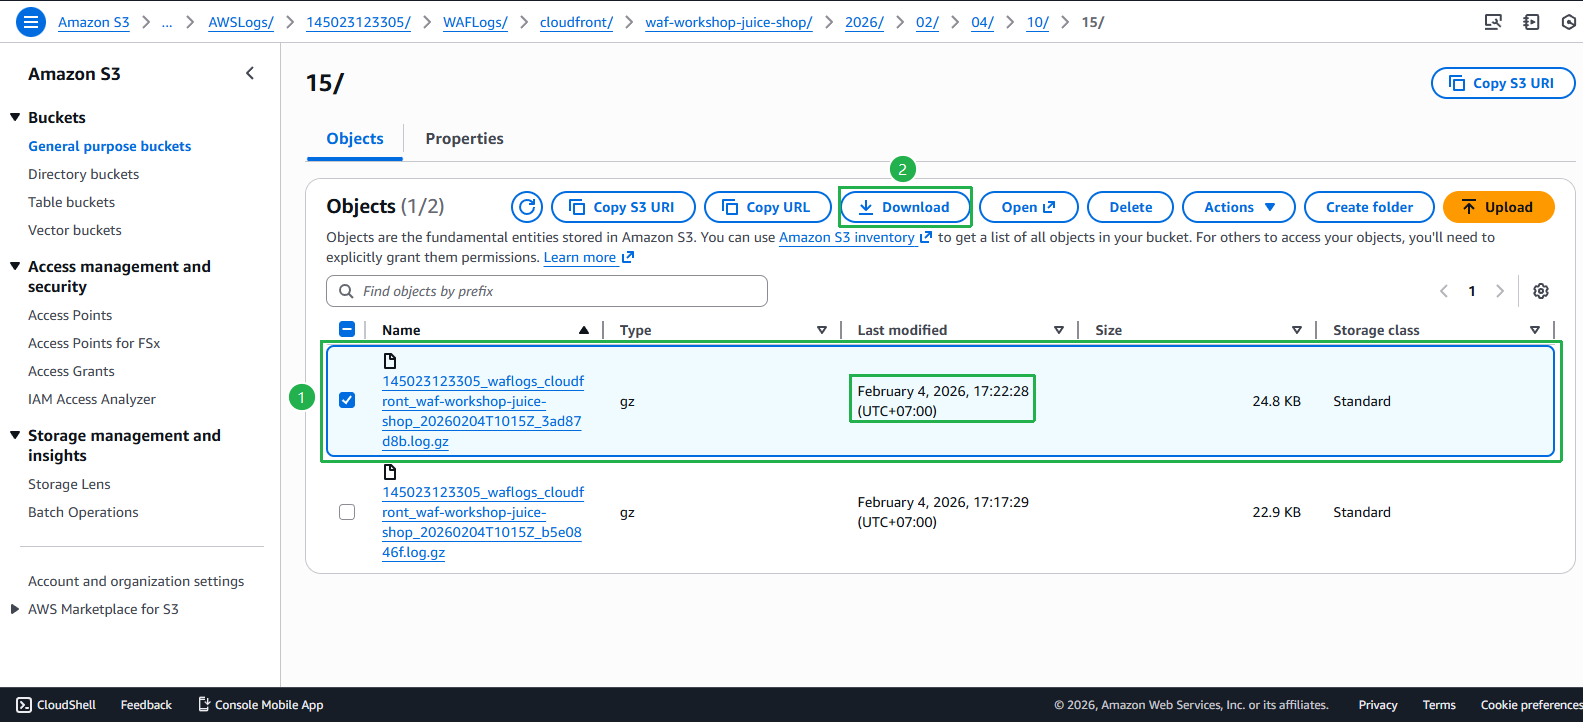Viewport: 1583px width, 722px height.
Task: Sort by Last modified column arrow
Action: click(x=1059, y=330)
